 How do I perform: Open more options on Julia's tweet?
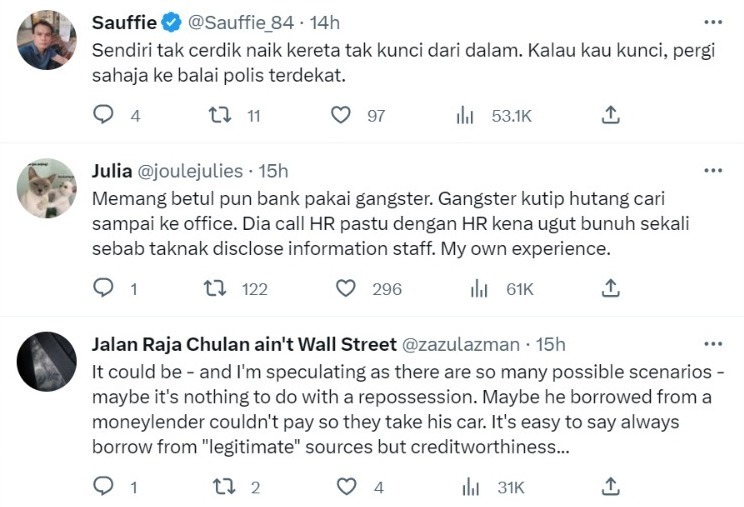[712, 170]
